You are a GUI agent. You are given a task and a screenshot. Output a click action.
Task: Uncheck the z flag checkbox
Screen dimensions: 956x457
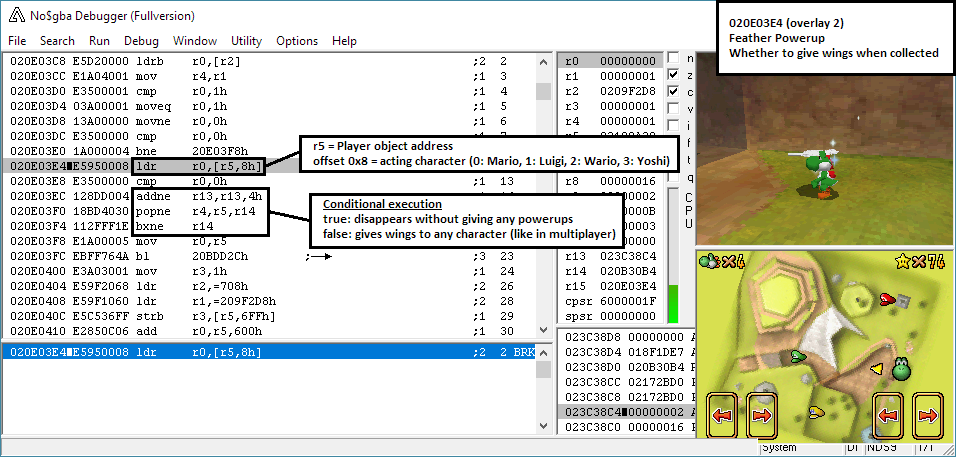coord(673,75)
